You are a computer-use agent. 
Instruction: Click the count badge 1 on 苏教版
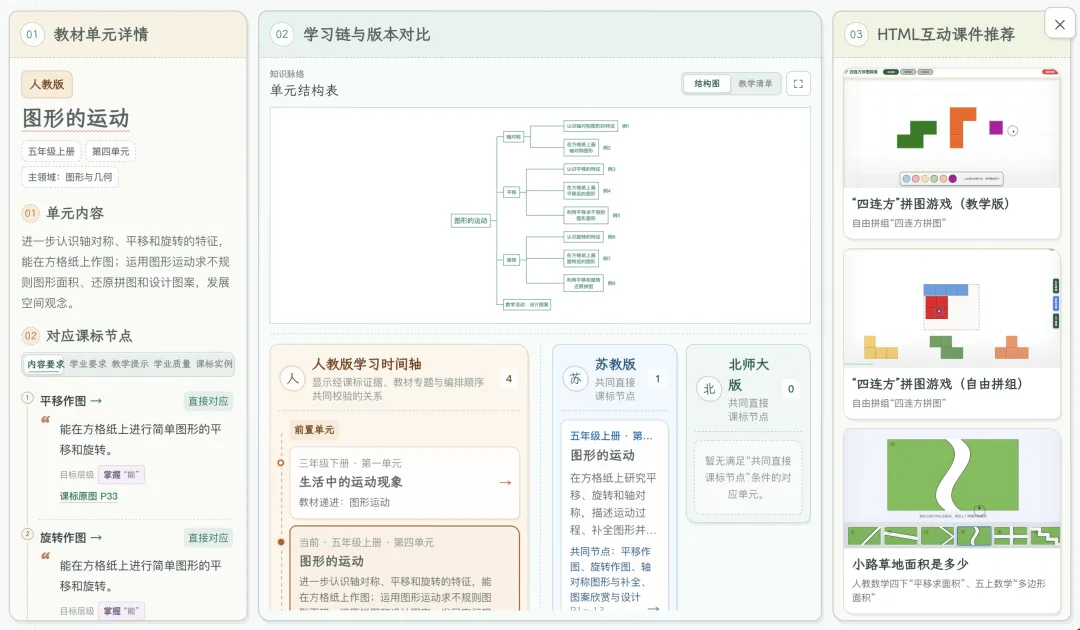click(658, 379)
